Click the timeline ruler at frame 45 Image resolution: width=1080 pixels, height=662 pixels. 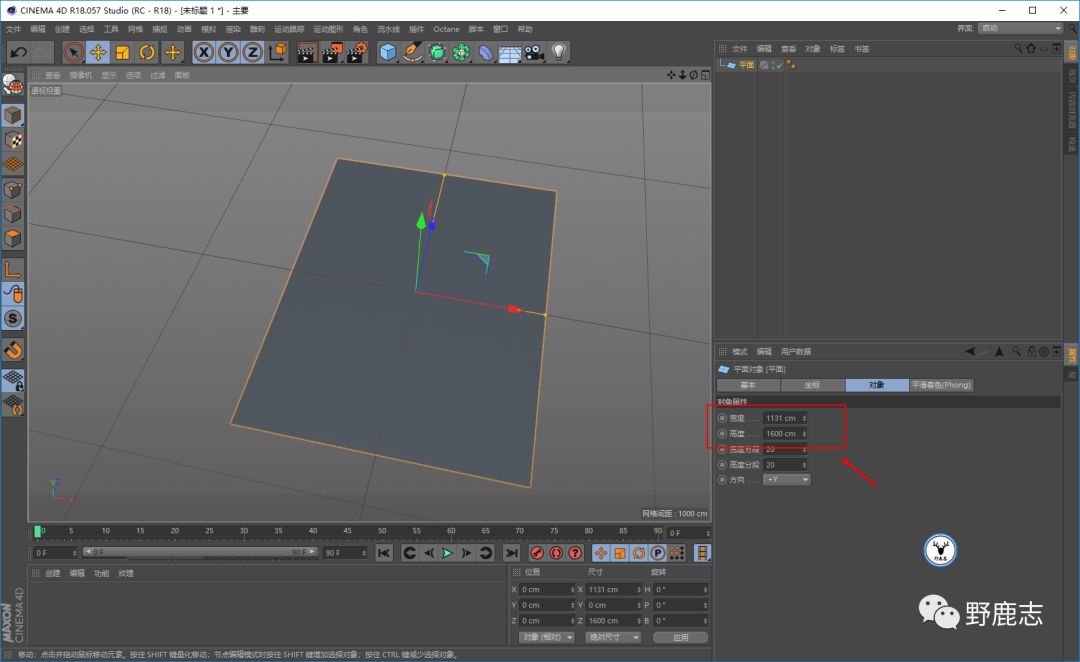pyautogui.click(x=348, y=532)
